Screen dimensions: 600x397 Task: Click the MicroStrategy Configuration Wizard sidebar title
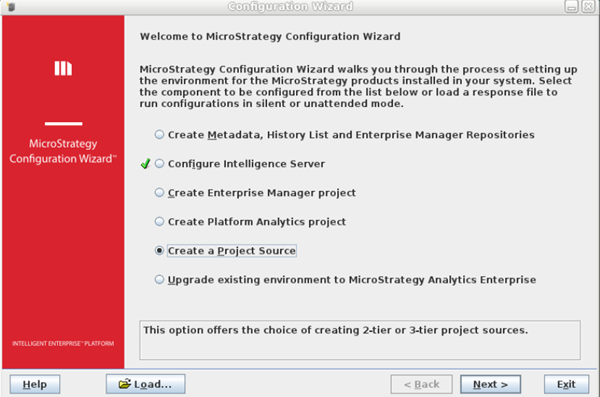63,151
